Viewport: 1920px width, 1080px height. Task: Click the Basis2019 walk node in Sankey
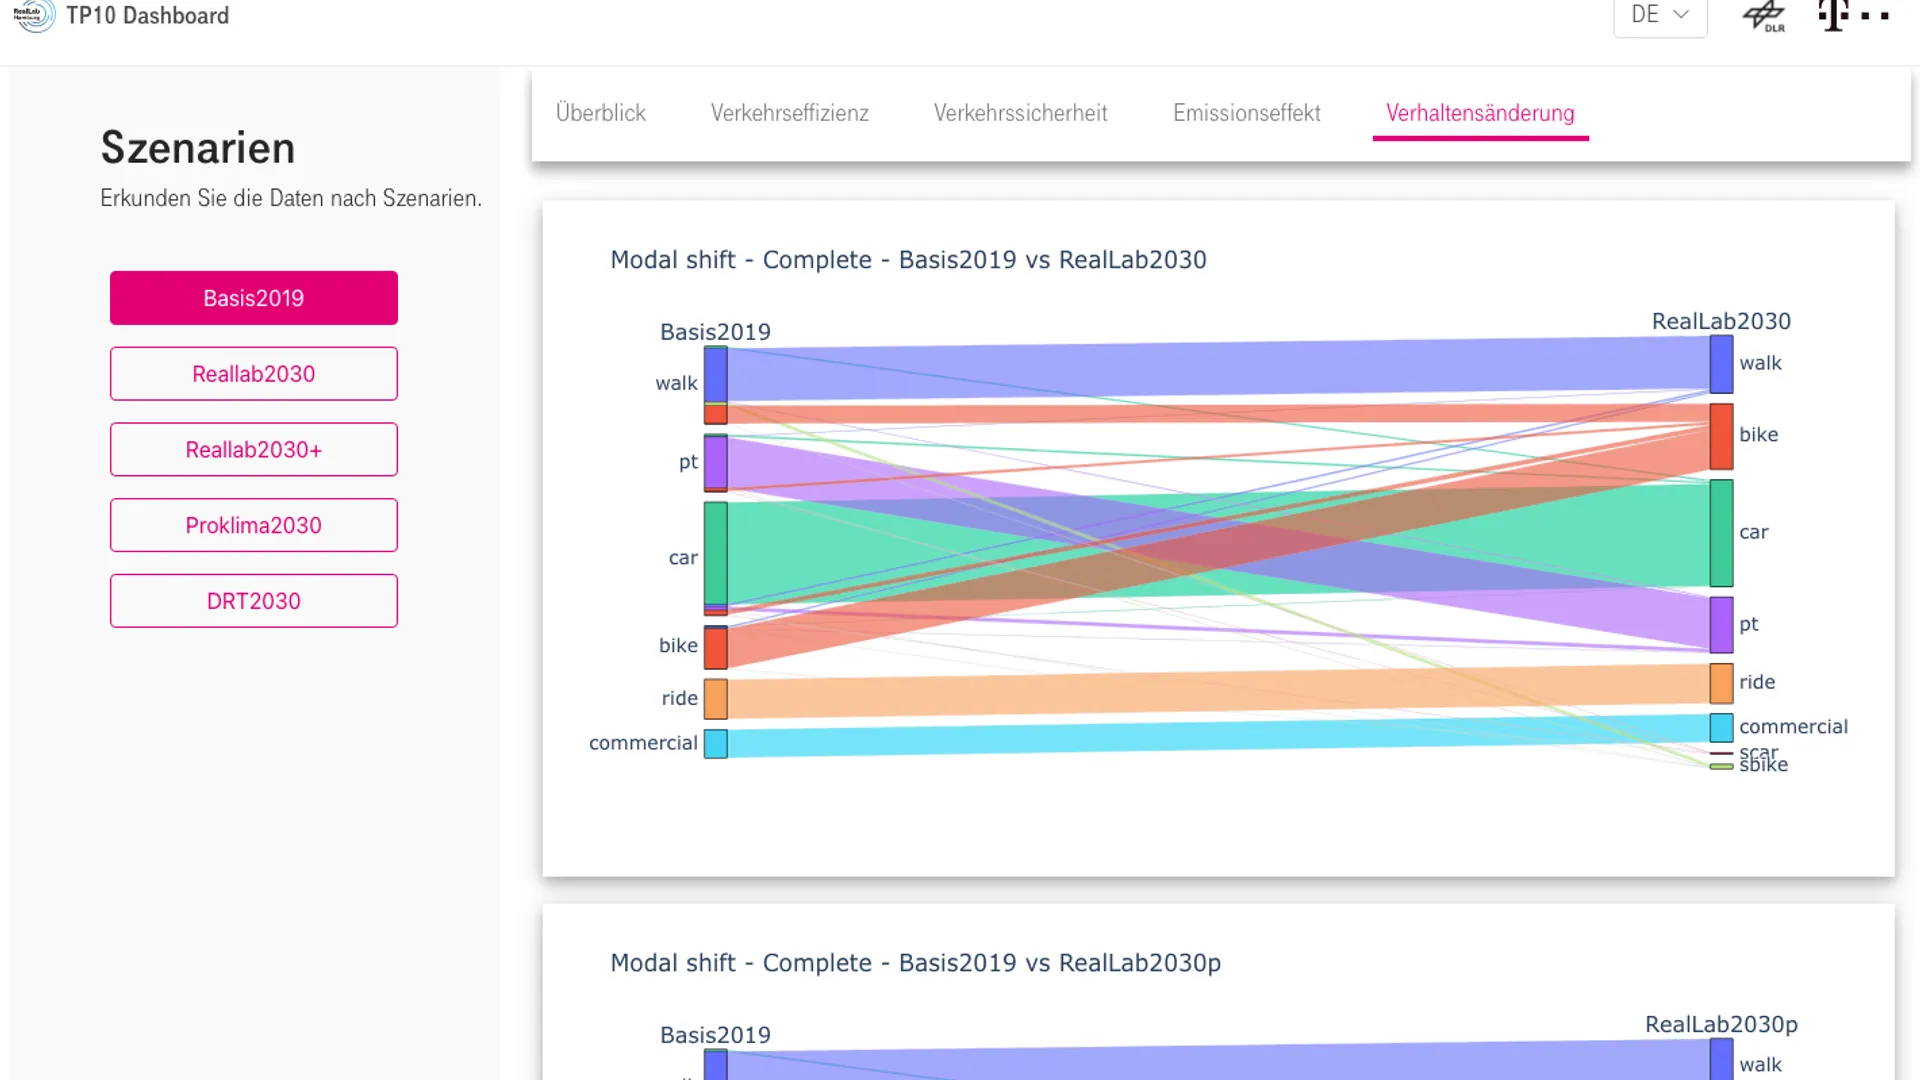tap(716, 385)
